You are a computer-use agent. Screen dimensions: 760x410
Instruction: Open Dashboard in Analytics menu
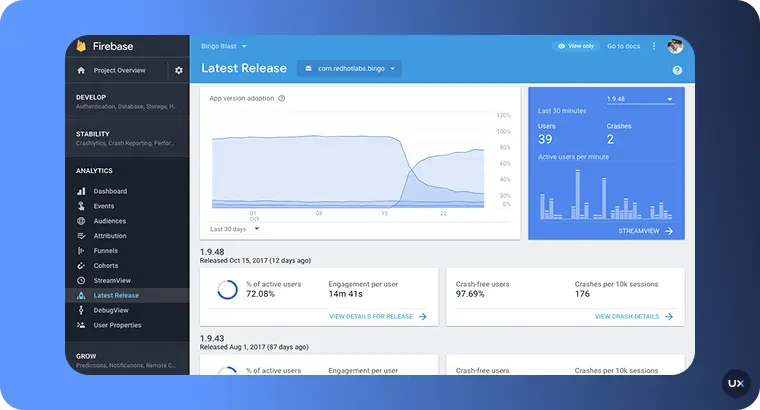(127, 191)
